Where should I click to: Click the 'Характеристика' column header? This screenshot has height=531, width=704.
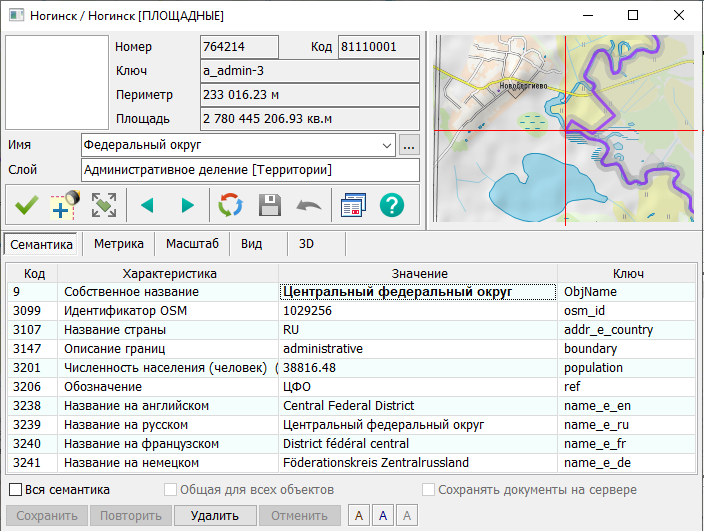tap(169, 273)
